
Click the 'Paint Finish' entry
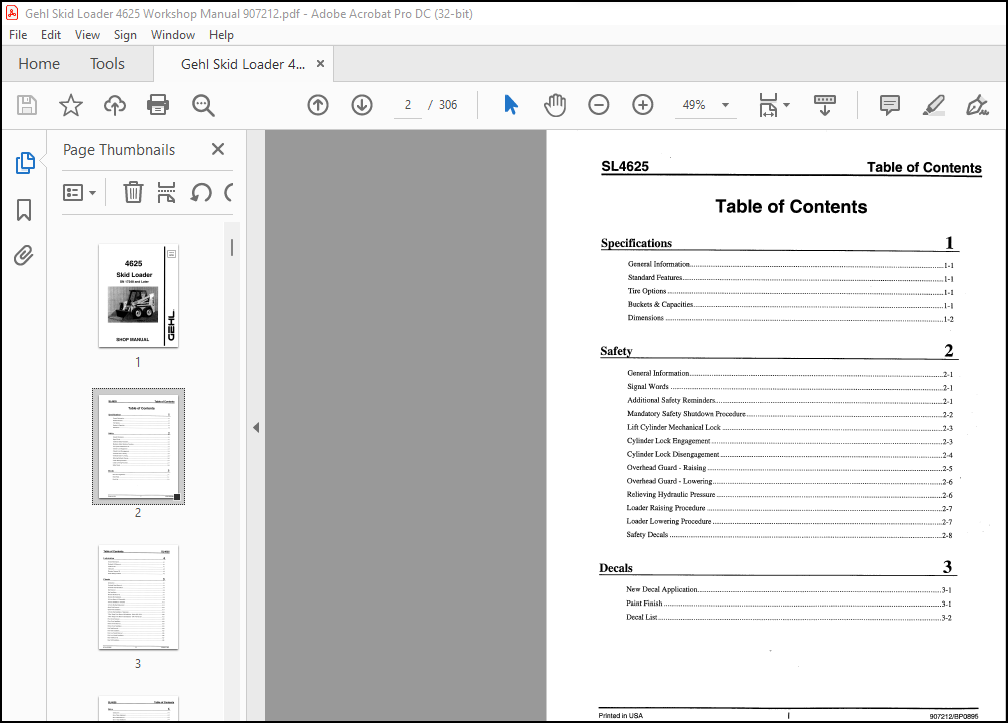click(x=644, y=603)
